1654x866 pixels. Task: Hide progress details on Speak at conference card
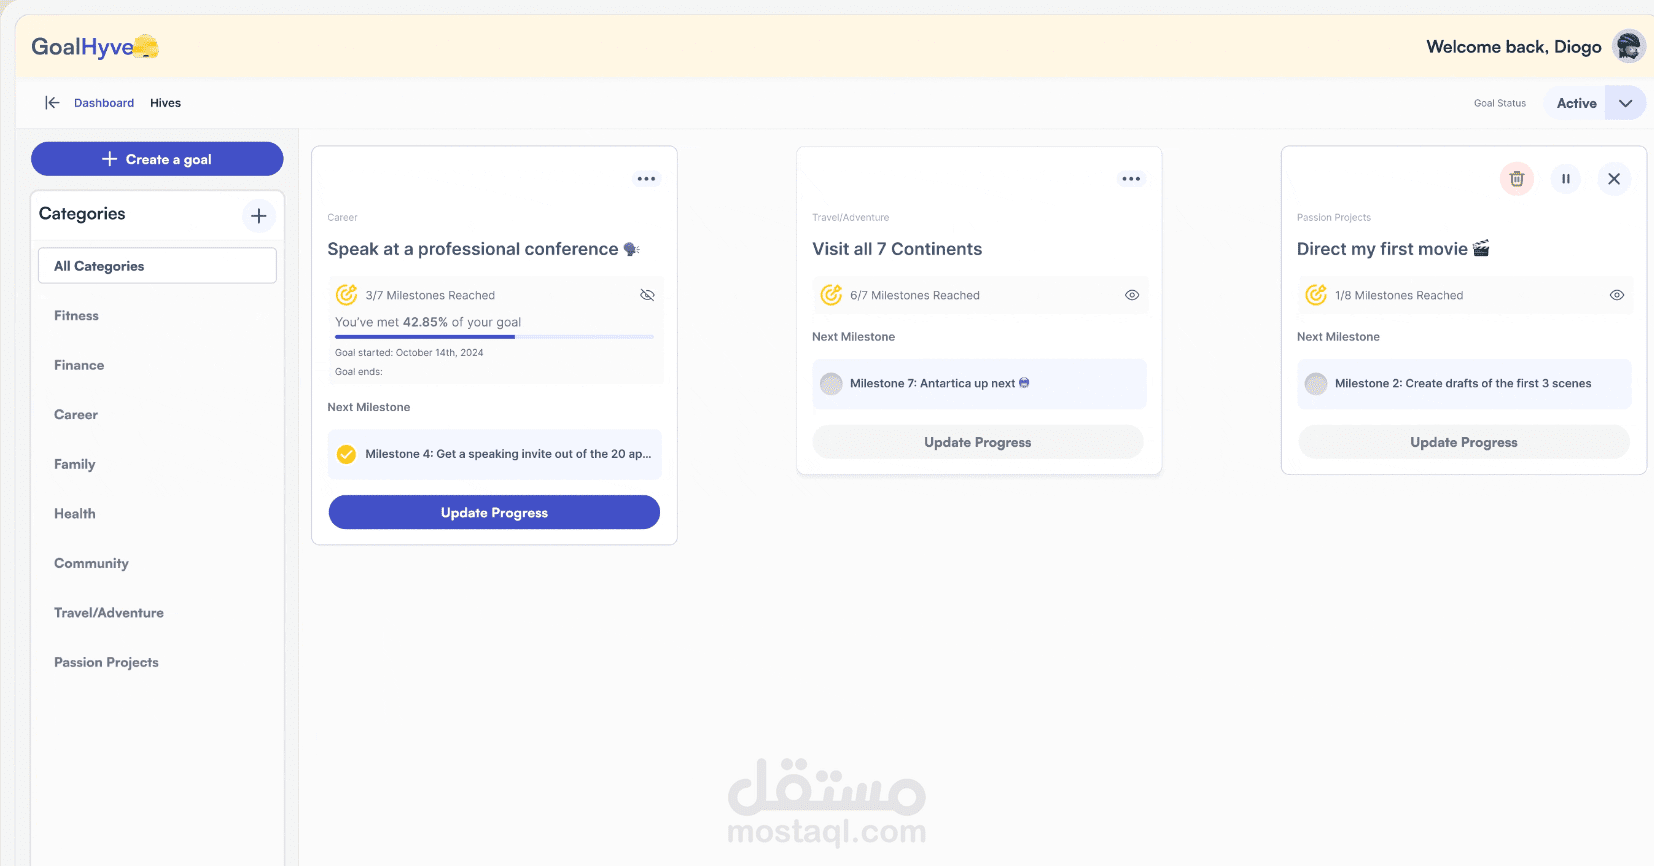647,295
